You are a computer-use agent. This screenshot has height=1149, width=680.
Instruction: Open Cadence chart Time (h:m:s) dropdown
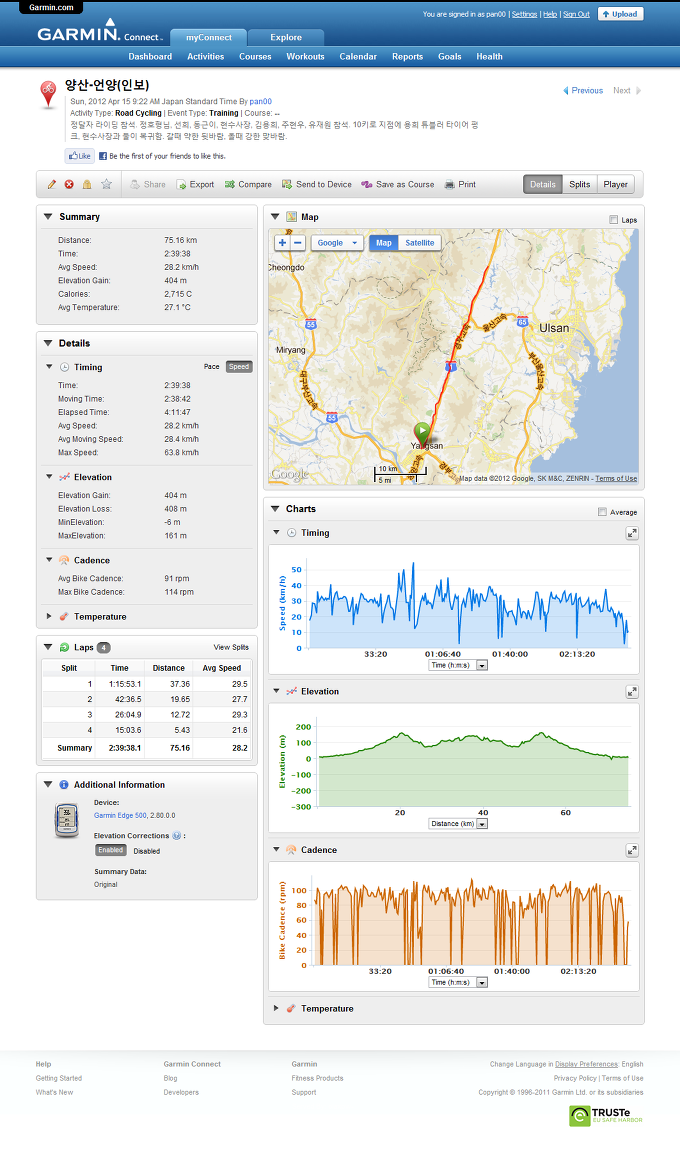pos(458,982)
